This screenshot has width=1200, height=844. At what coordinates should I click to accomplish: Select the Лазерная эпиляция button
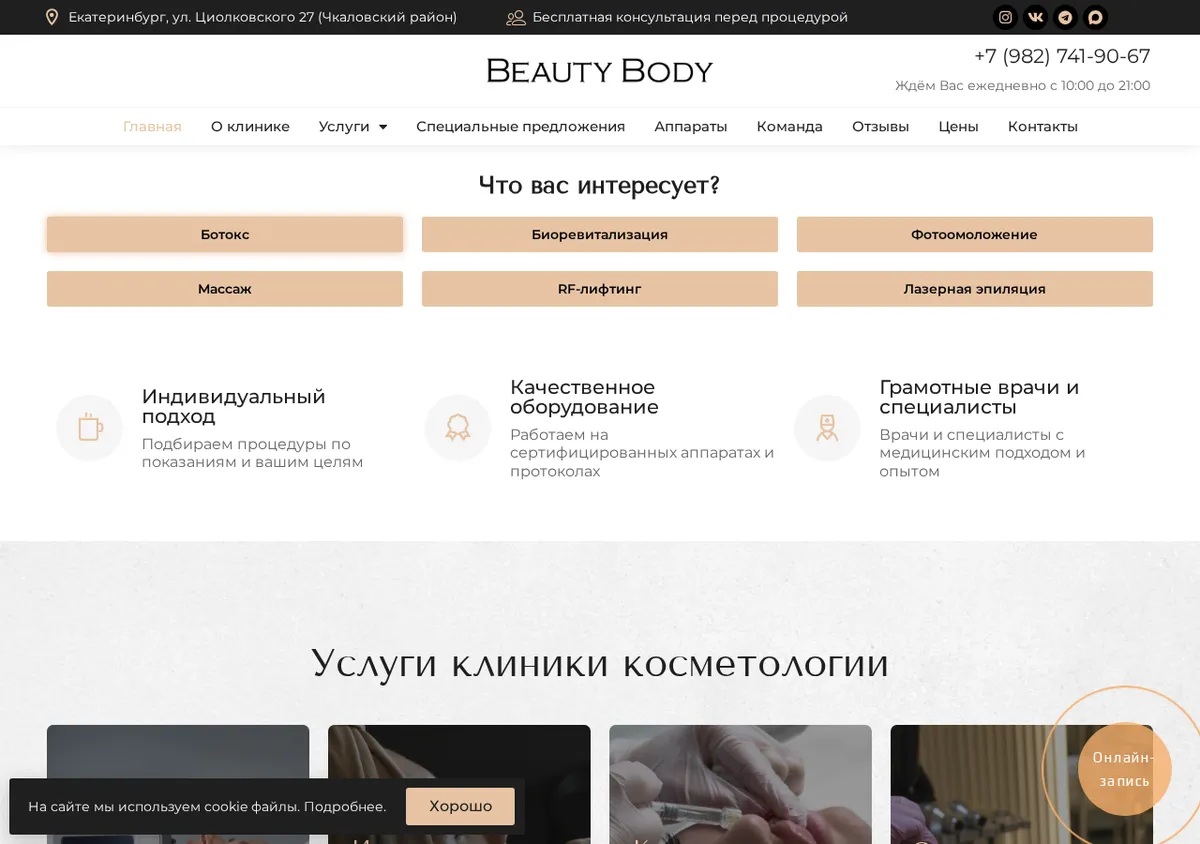click(975, 289)
